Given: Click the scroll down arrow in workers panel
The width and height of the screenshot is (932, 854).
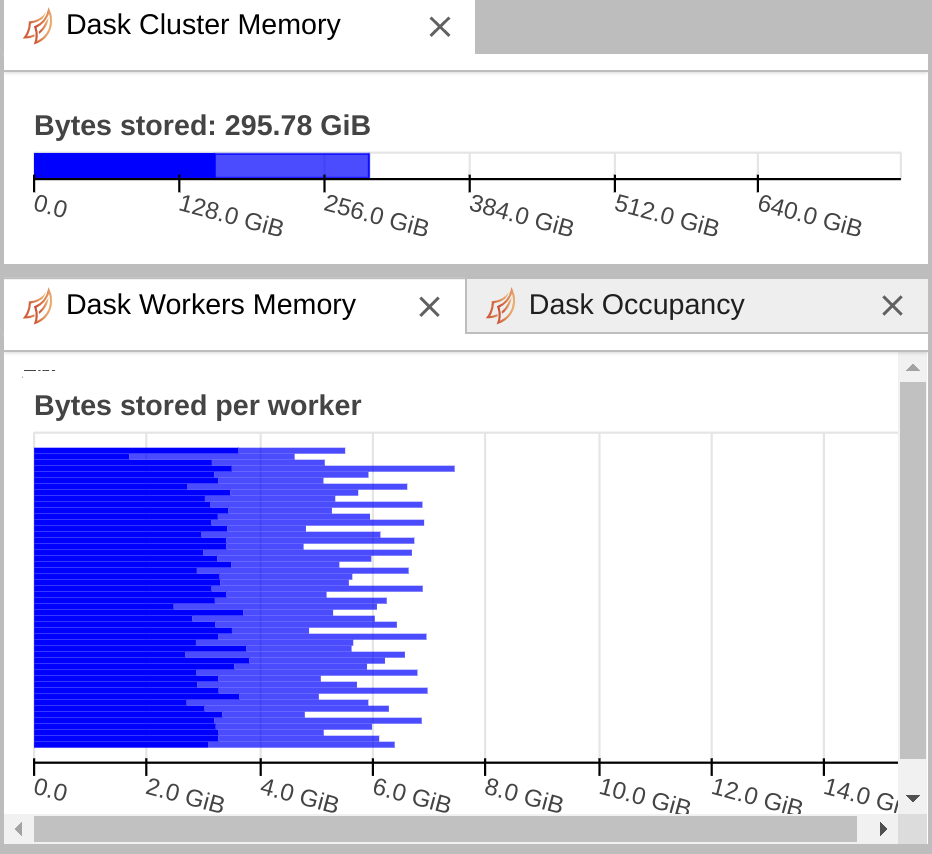Looking at the screenshot, I should click(913, 798).
